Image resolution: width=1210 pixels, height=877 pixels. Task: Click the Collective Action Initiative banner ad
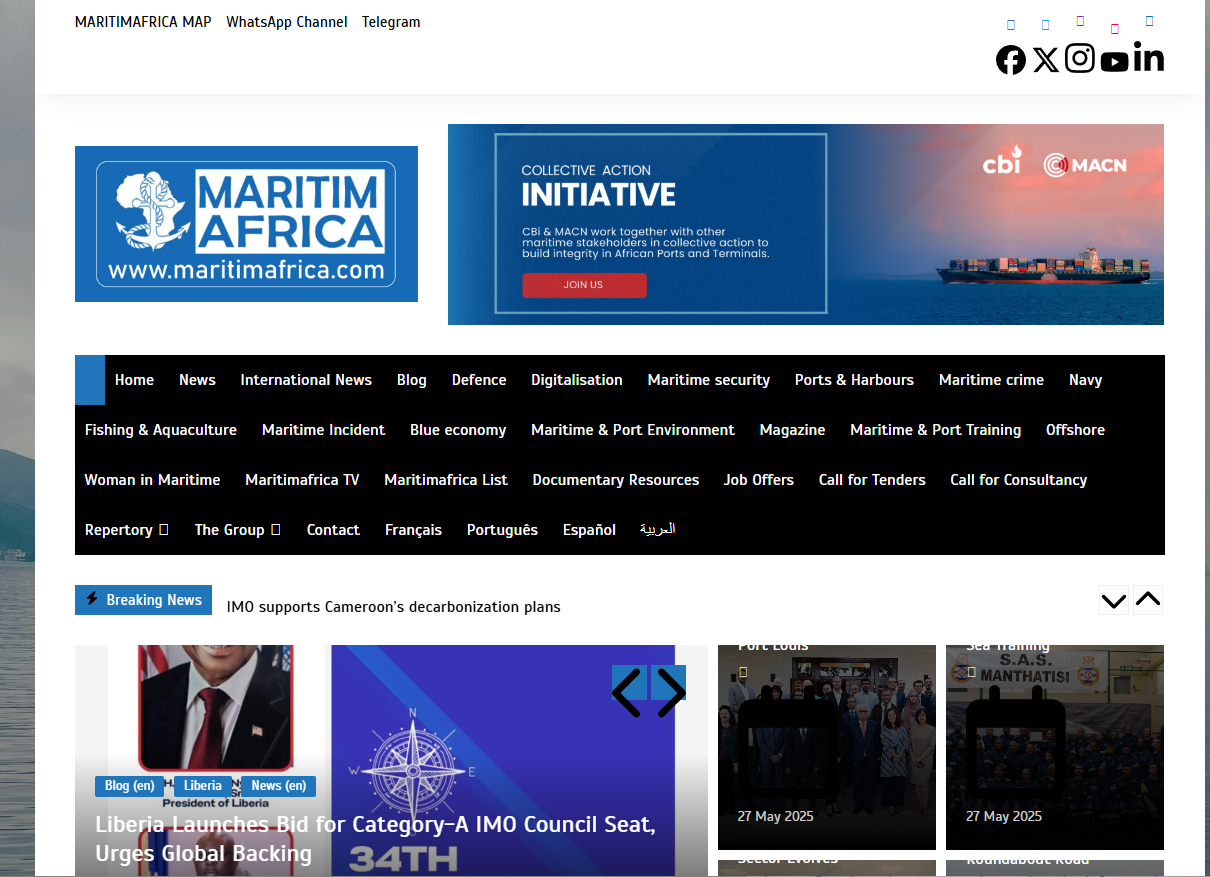tap(806, 224)
